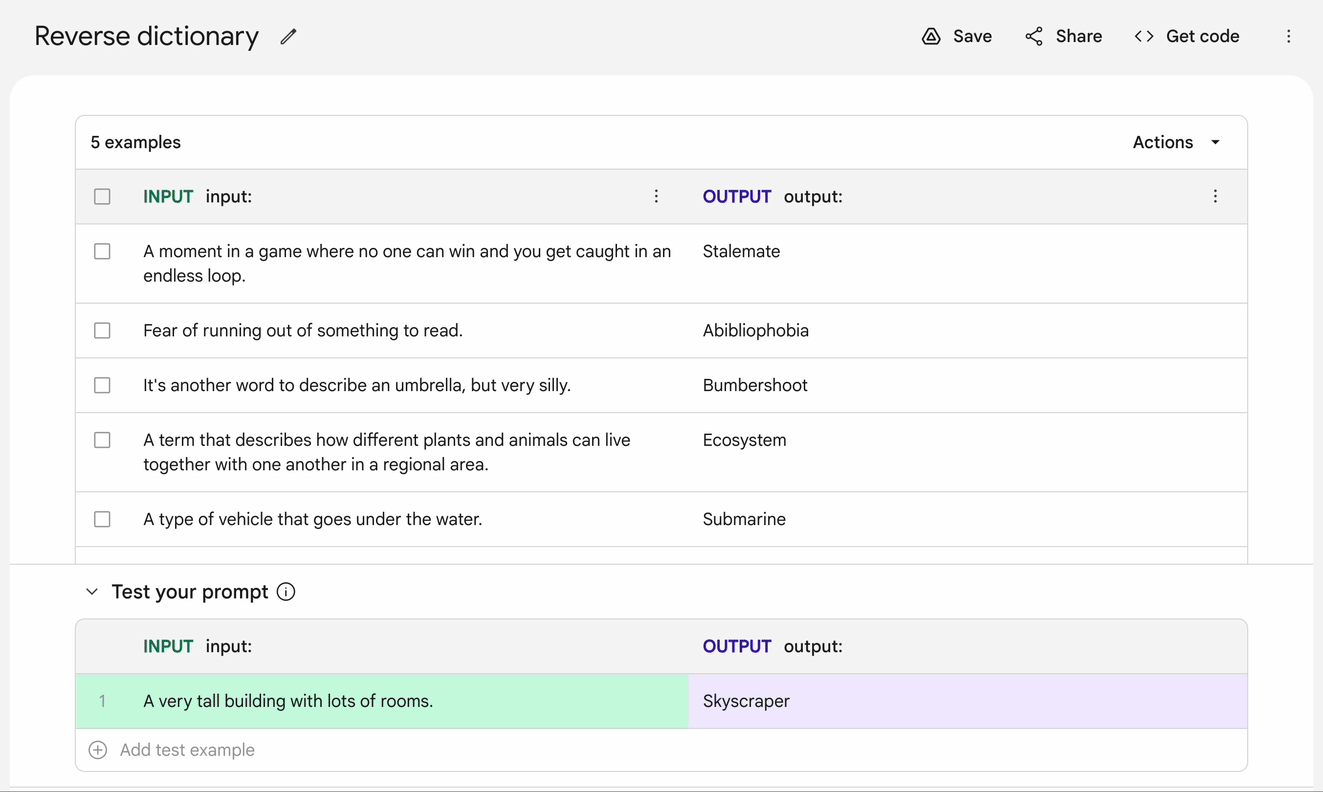Click the Abibliophobia output cell
This screenshot has width=1323, height=792.
point(756,331)
